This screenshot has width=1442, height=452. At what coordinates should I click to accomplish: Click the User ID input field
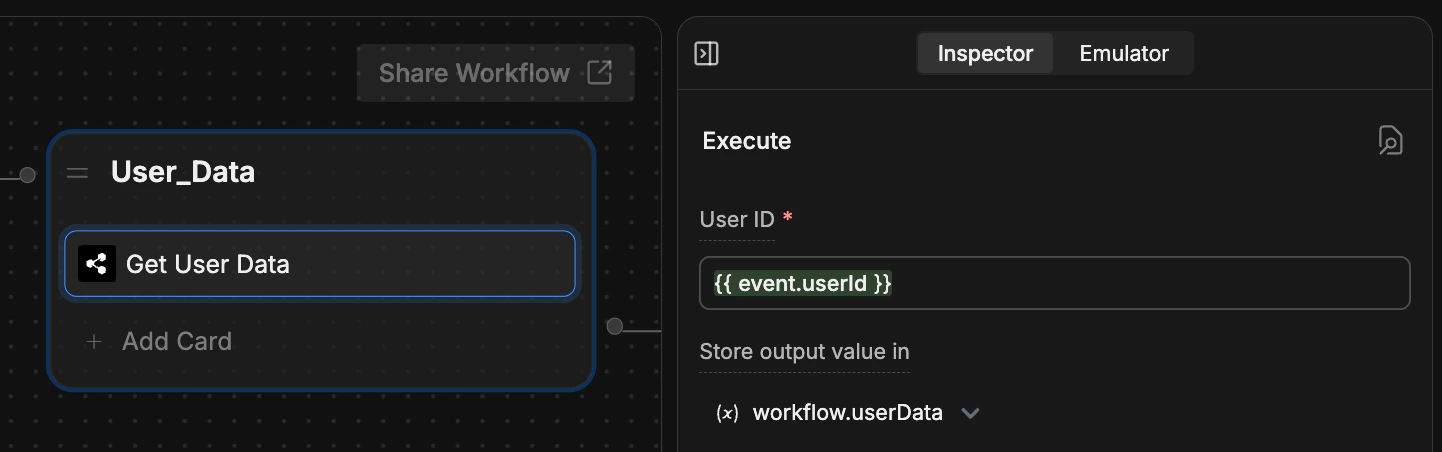1055,284
